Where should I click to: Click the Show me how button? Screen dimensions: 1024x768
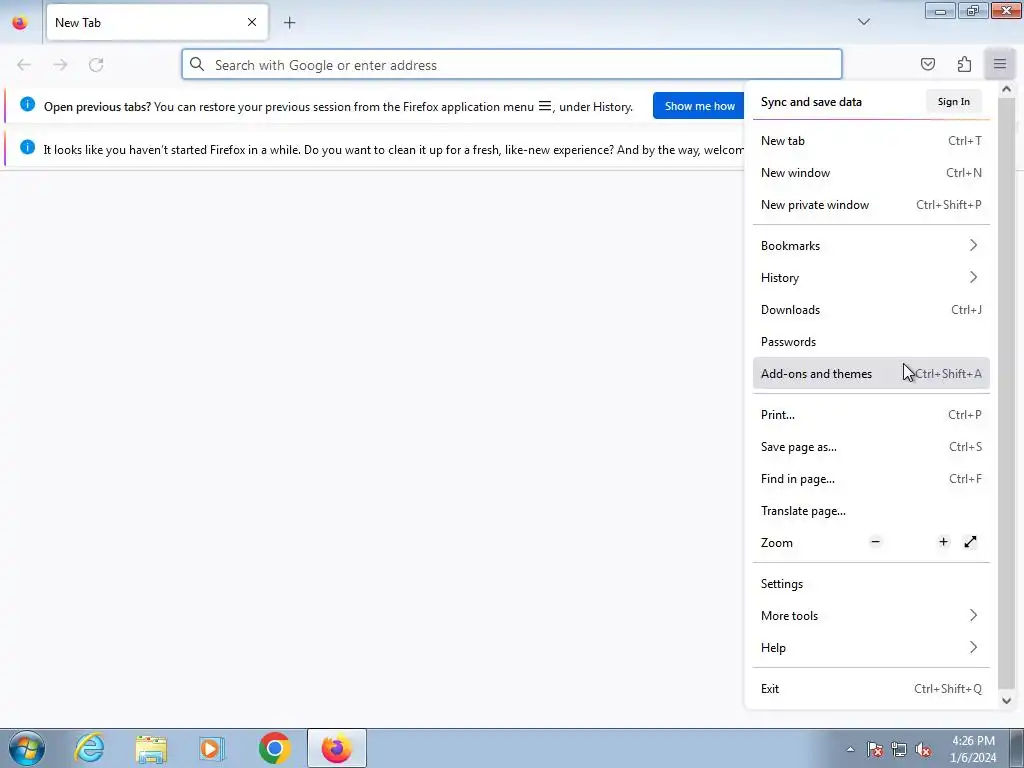(x=699, y=106)
